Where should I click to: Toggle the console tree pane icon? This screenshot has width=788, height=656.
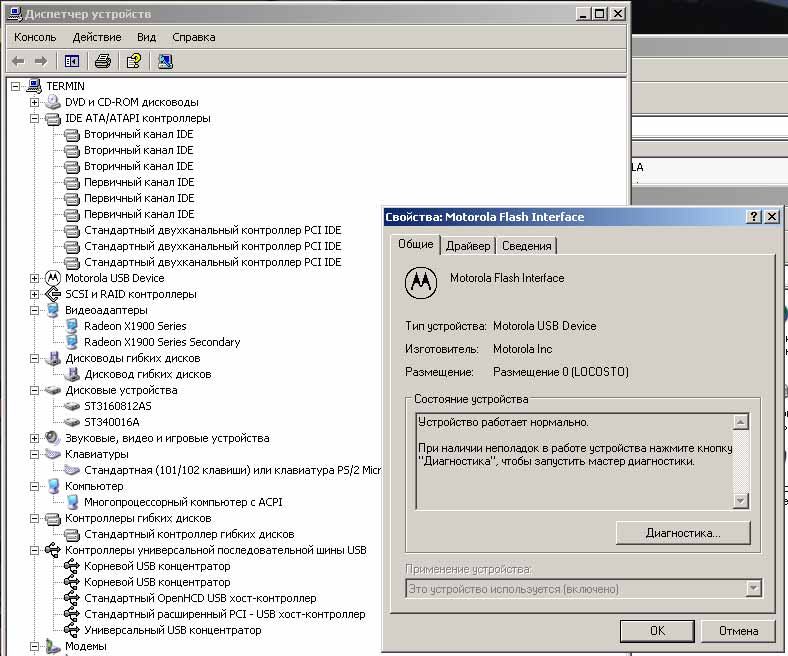pos(72,61)
